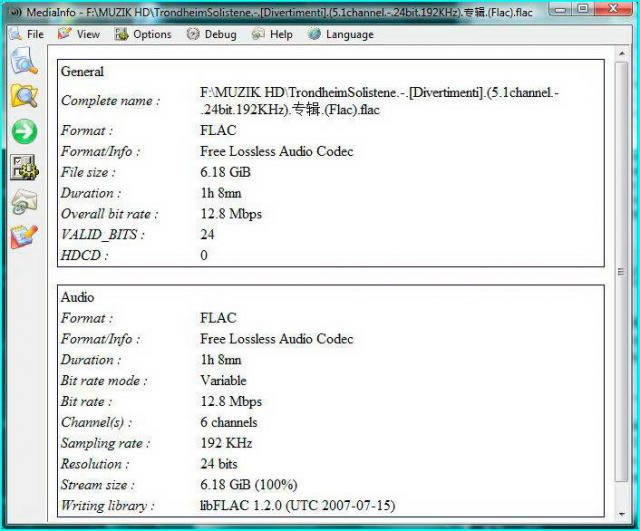Click the 'Writing library :' label
The width and height of the screenshot is (640, 531).
108,506
